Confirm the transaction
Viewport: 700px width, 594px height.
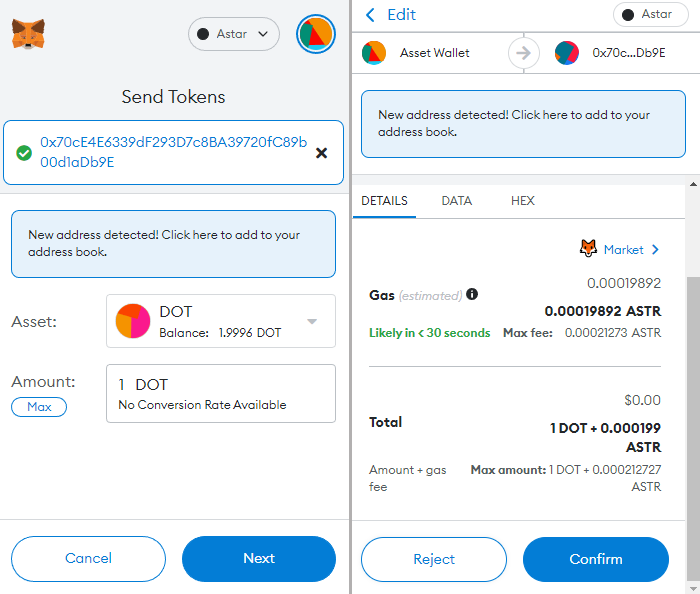[x=595, y=559]
